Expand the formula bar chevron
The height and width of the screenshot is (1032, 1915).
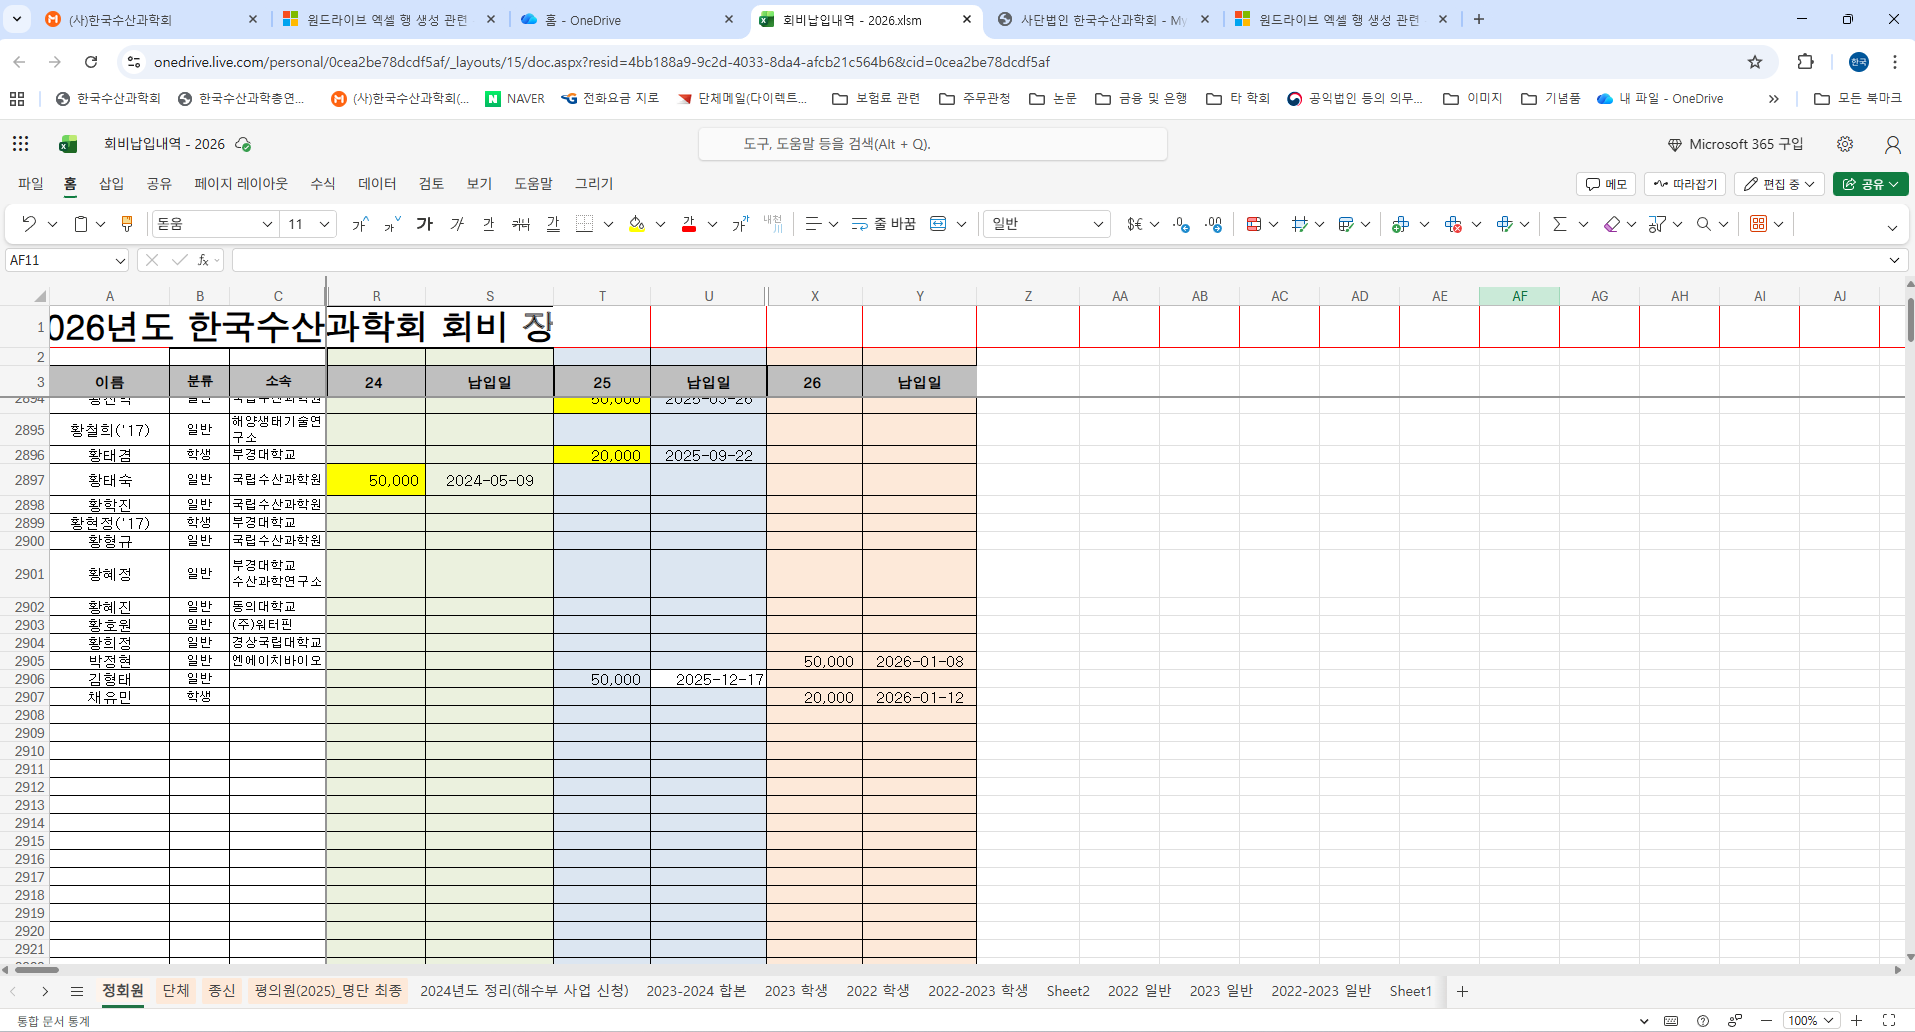[x=1894, y=260]
